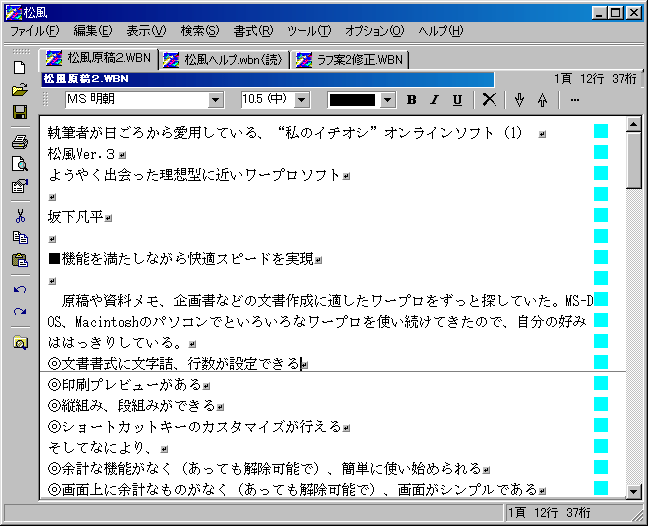
Task: Click the scrollbar up arrow button
Action: coord(633,124)
